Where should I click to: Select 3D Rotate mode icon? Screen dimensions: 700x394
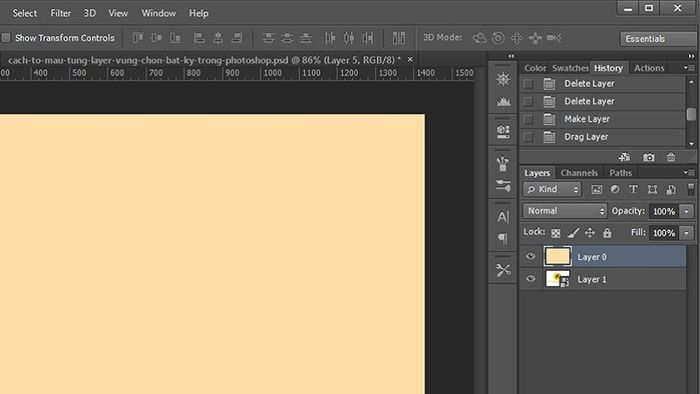(x=479, y=38)
